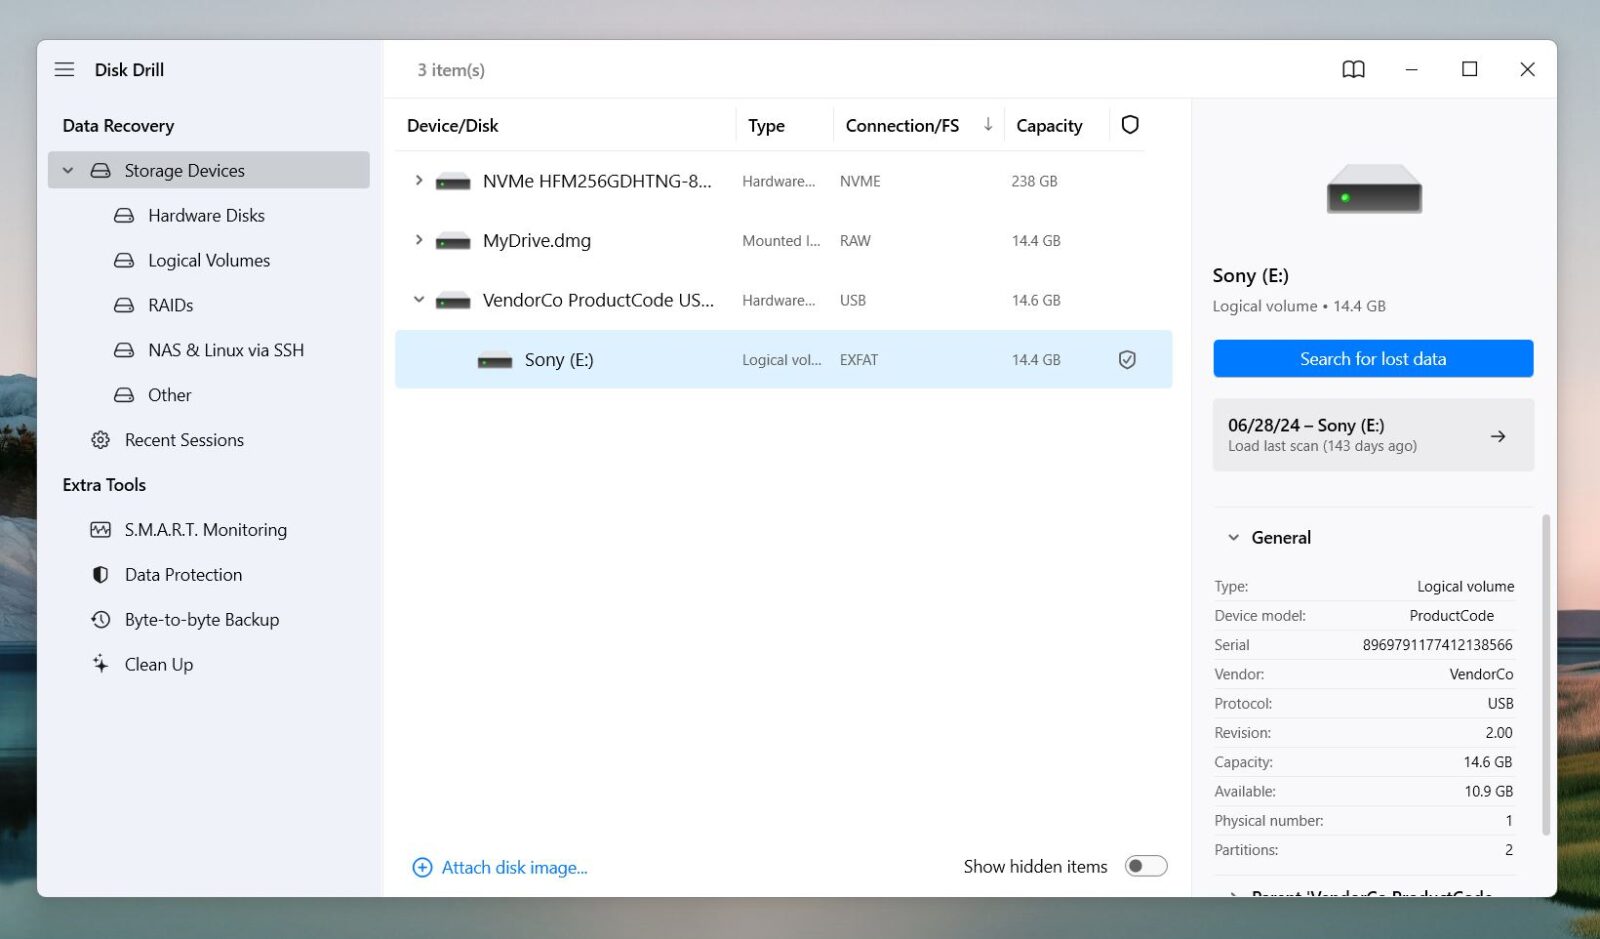Open the knowledge base book icon

coord(1353,70)
